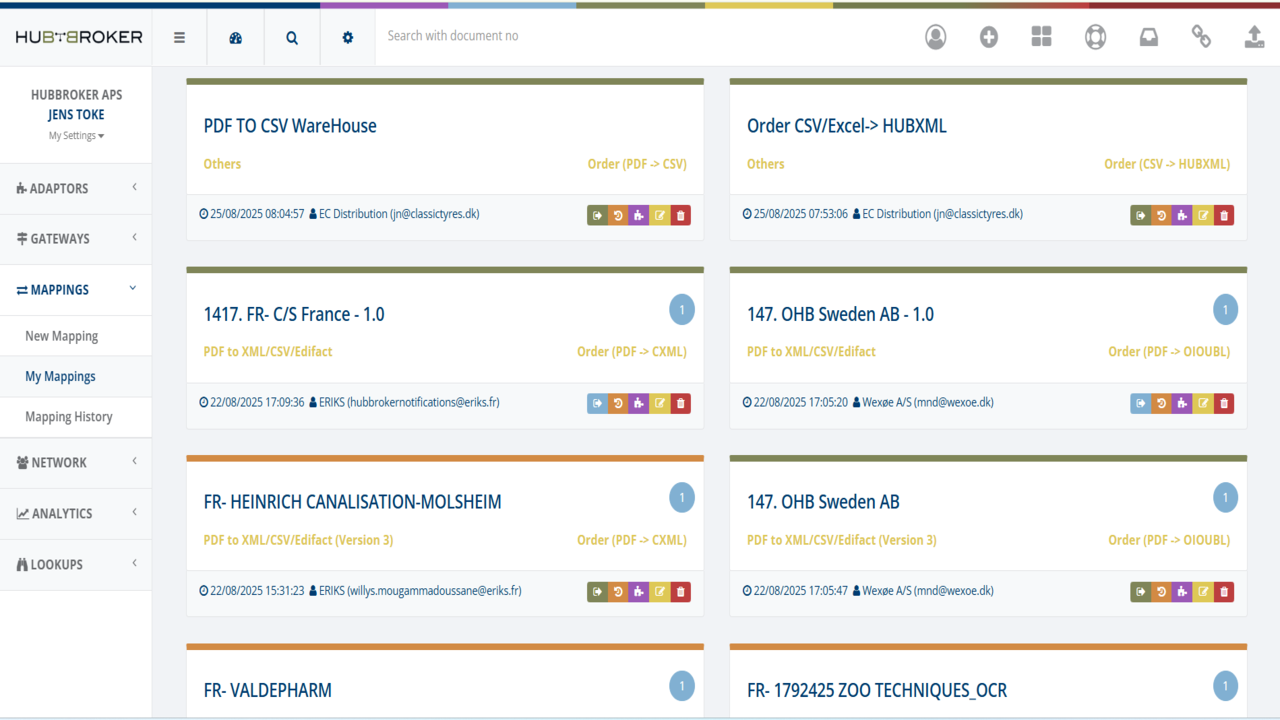The width and height of the screenshot is (1280, 720).
Task: Open the dashboard gauge icon
Action: (236, 37)
